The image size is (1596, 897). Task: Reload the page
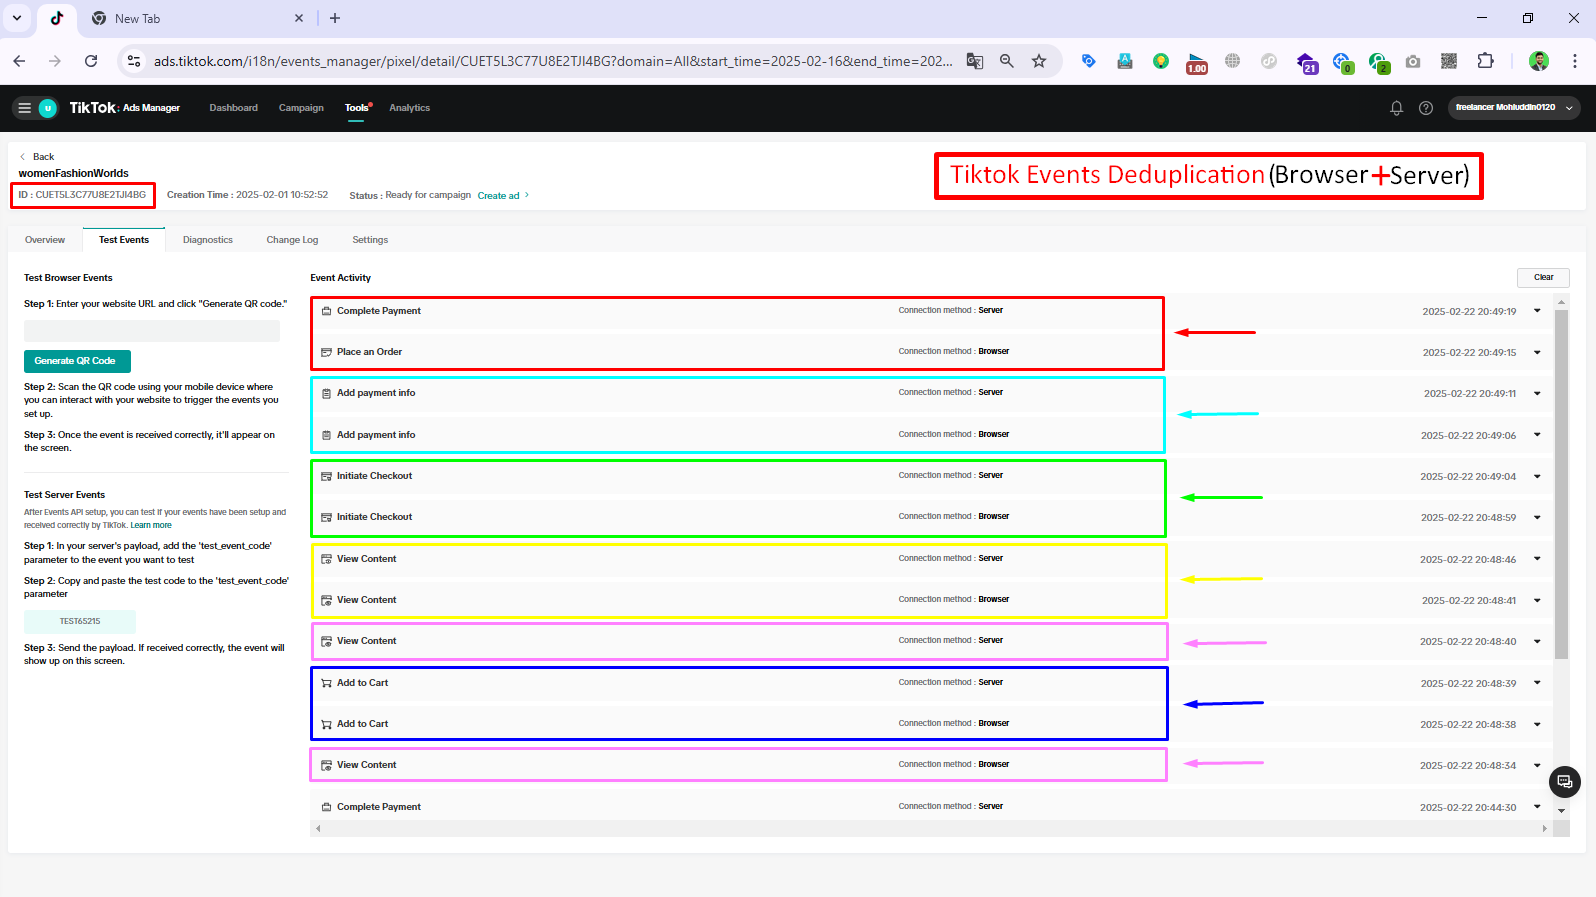pyautogui.click(x=91, y=61)
